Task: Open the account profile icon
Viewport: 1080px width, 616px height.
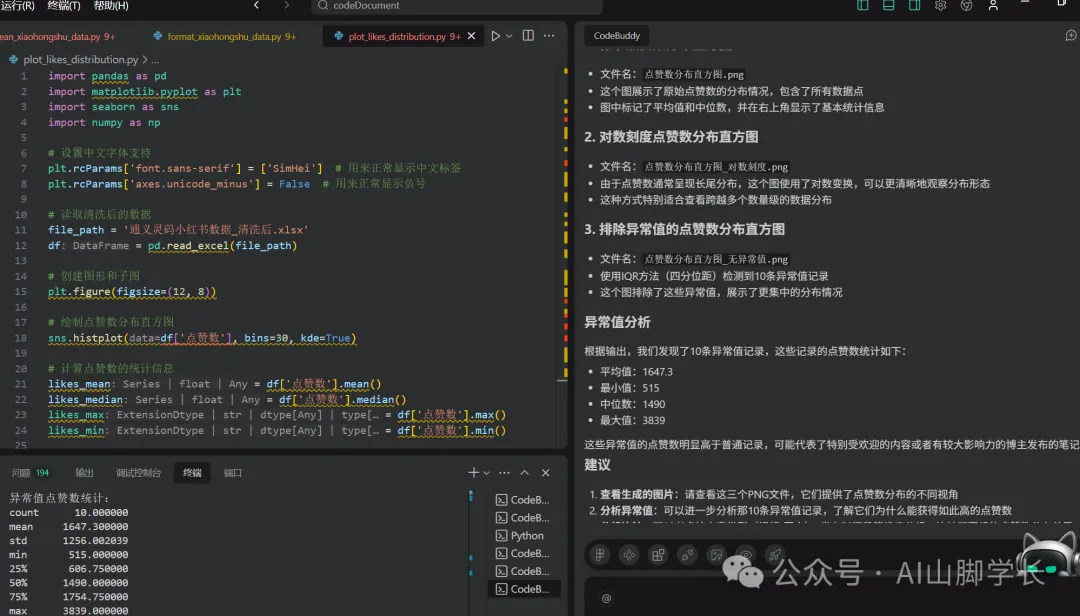Action: [x=993, y=6]
